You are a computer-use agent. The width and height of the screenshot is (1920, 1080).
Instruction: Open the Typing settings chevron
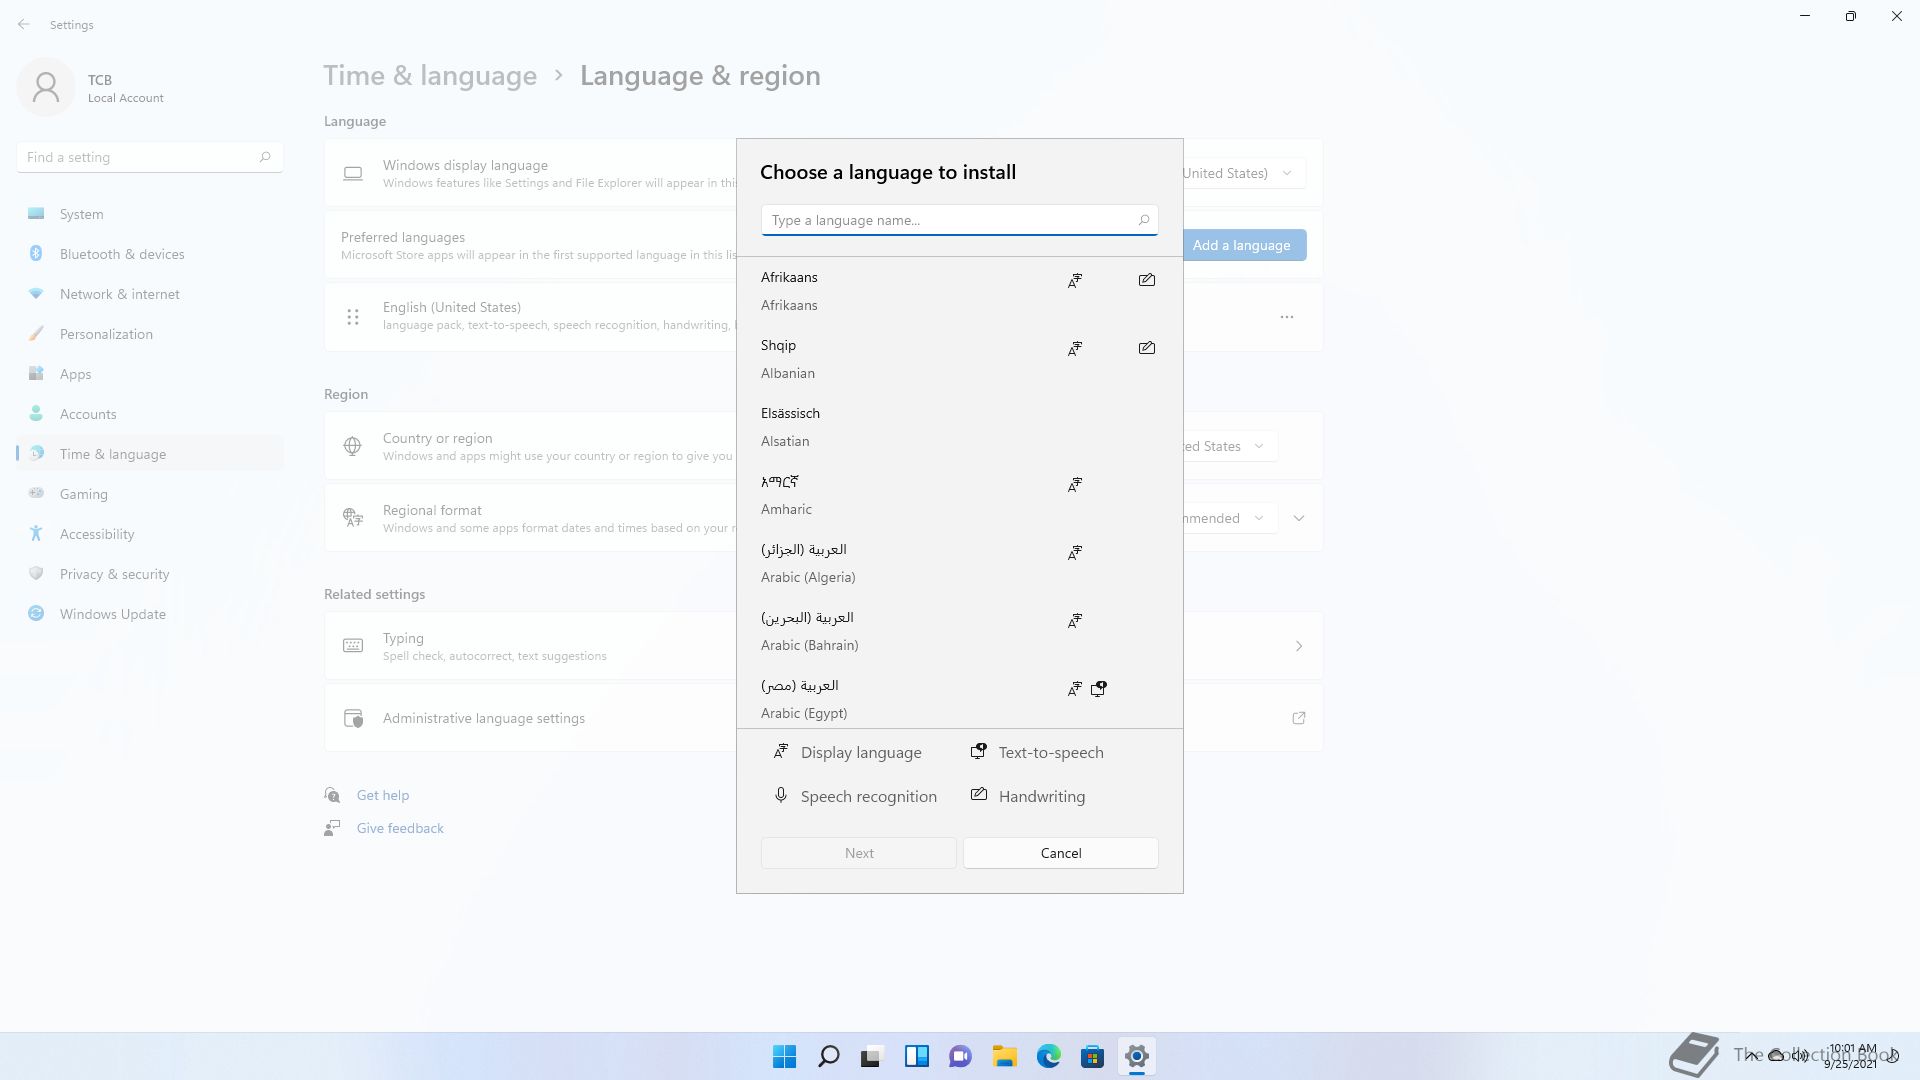(1299, 646)
